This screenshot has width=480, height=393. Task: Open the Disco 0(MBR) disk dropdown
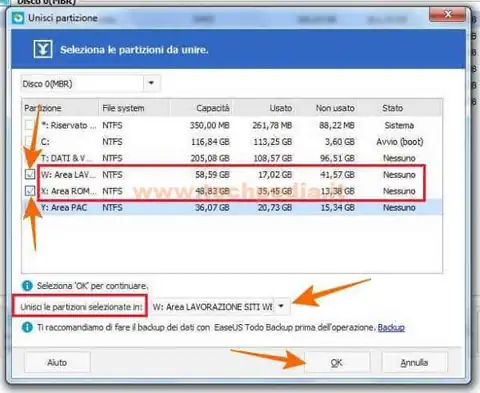152,83
